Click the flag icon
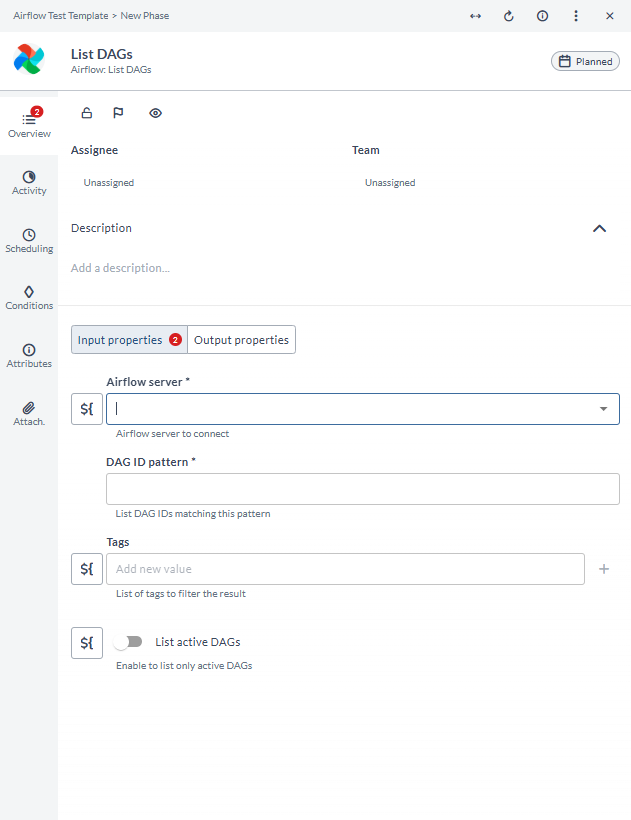The image size is (631, 820). click(x=119, y=113)
